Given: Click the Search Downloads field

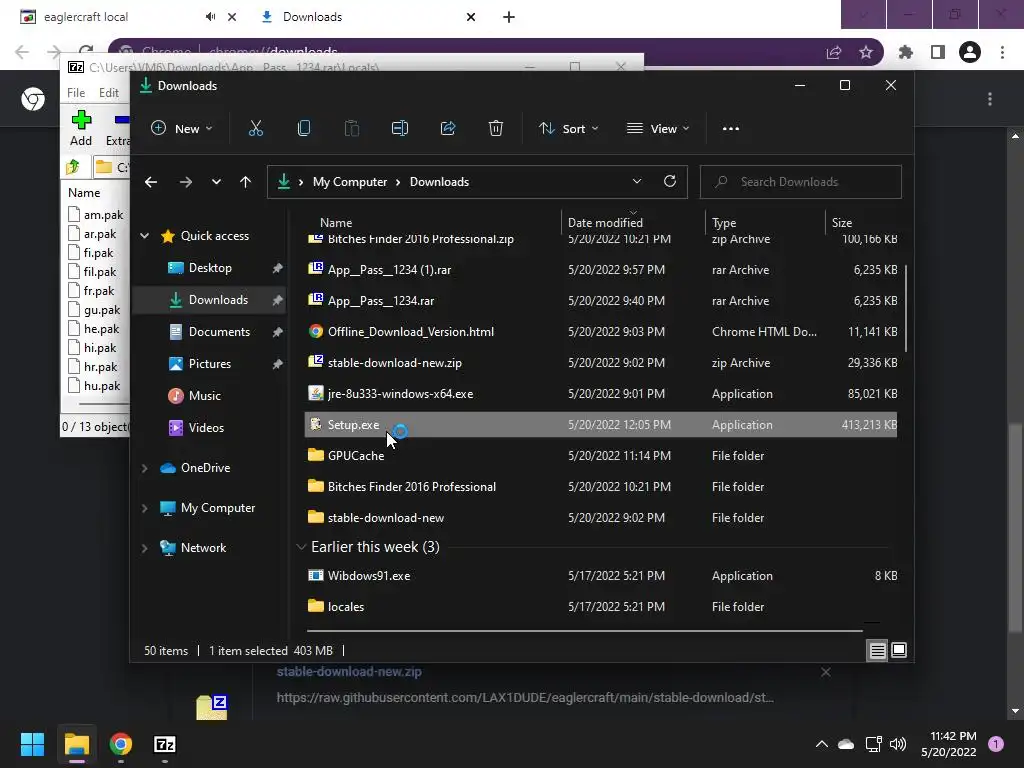Looking at the screenshot, I should [801, 182].
